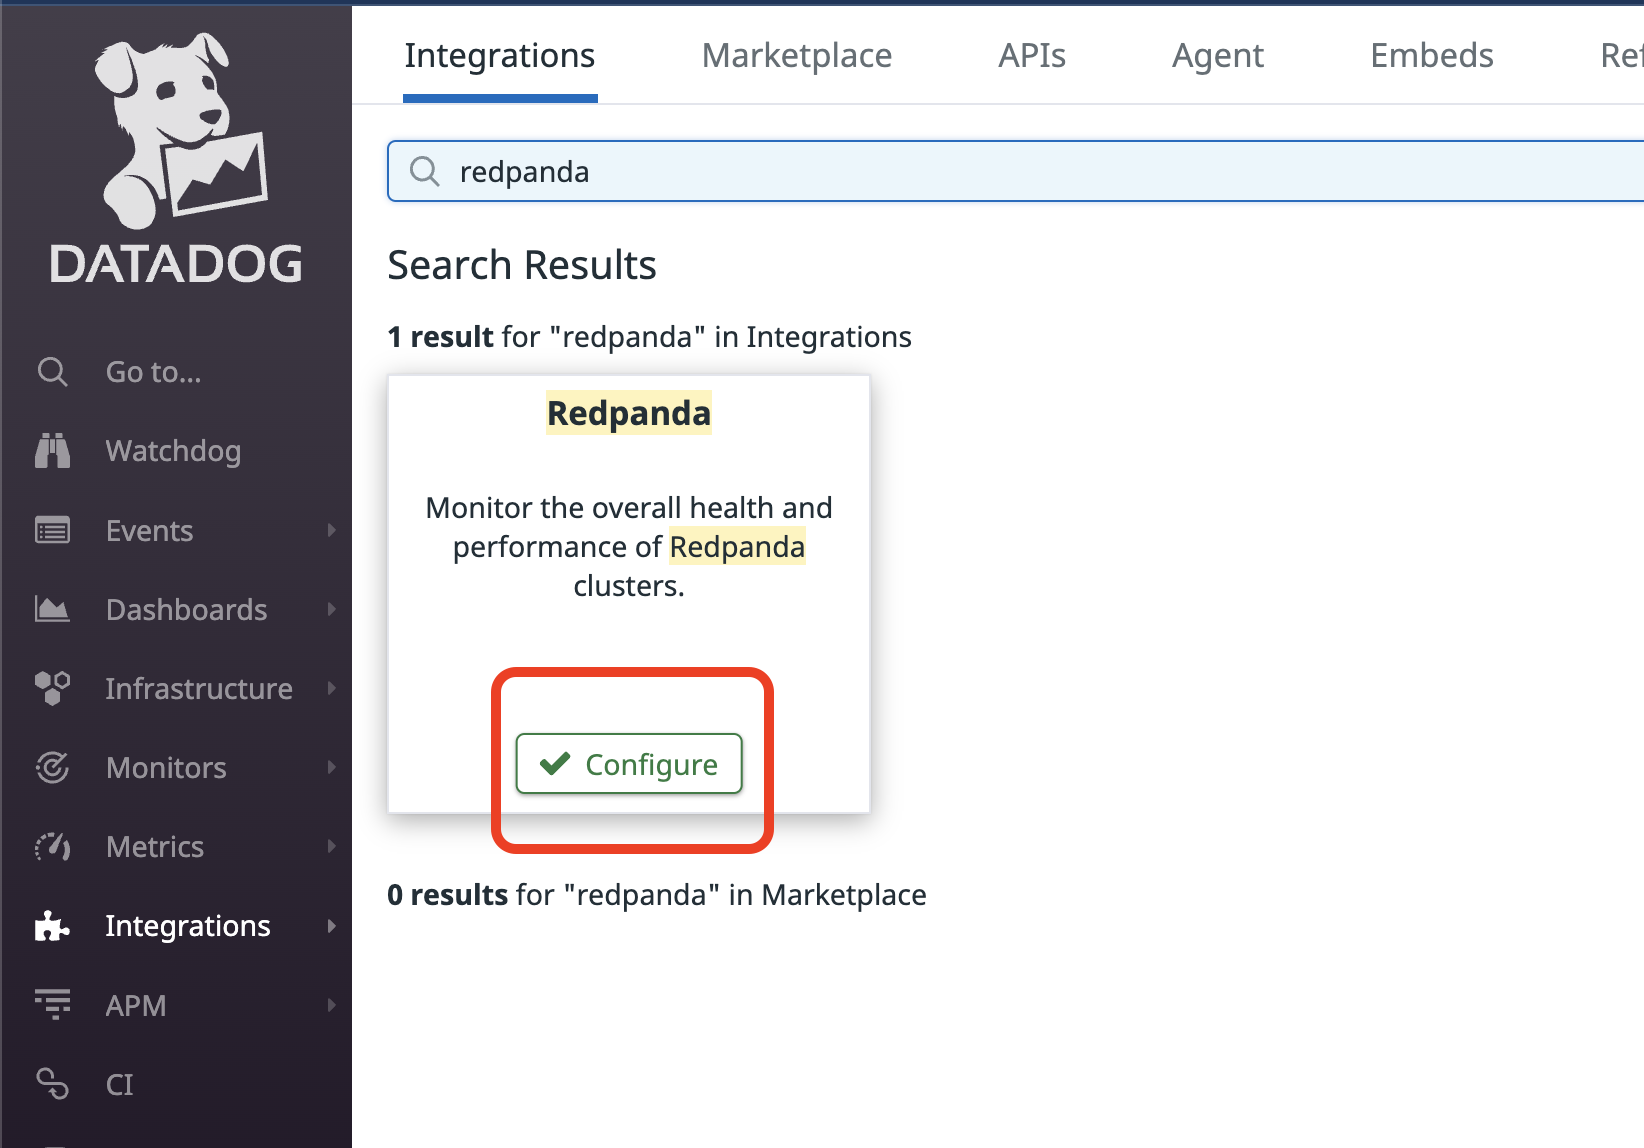The width and height of the screenshot is (1644, 1148).
Task: Click the Metrics gauge icon
Action: (52, 847)
